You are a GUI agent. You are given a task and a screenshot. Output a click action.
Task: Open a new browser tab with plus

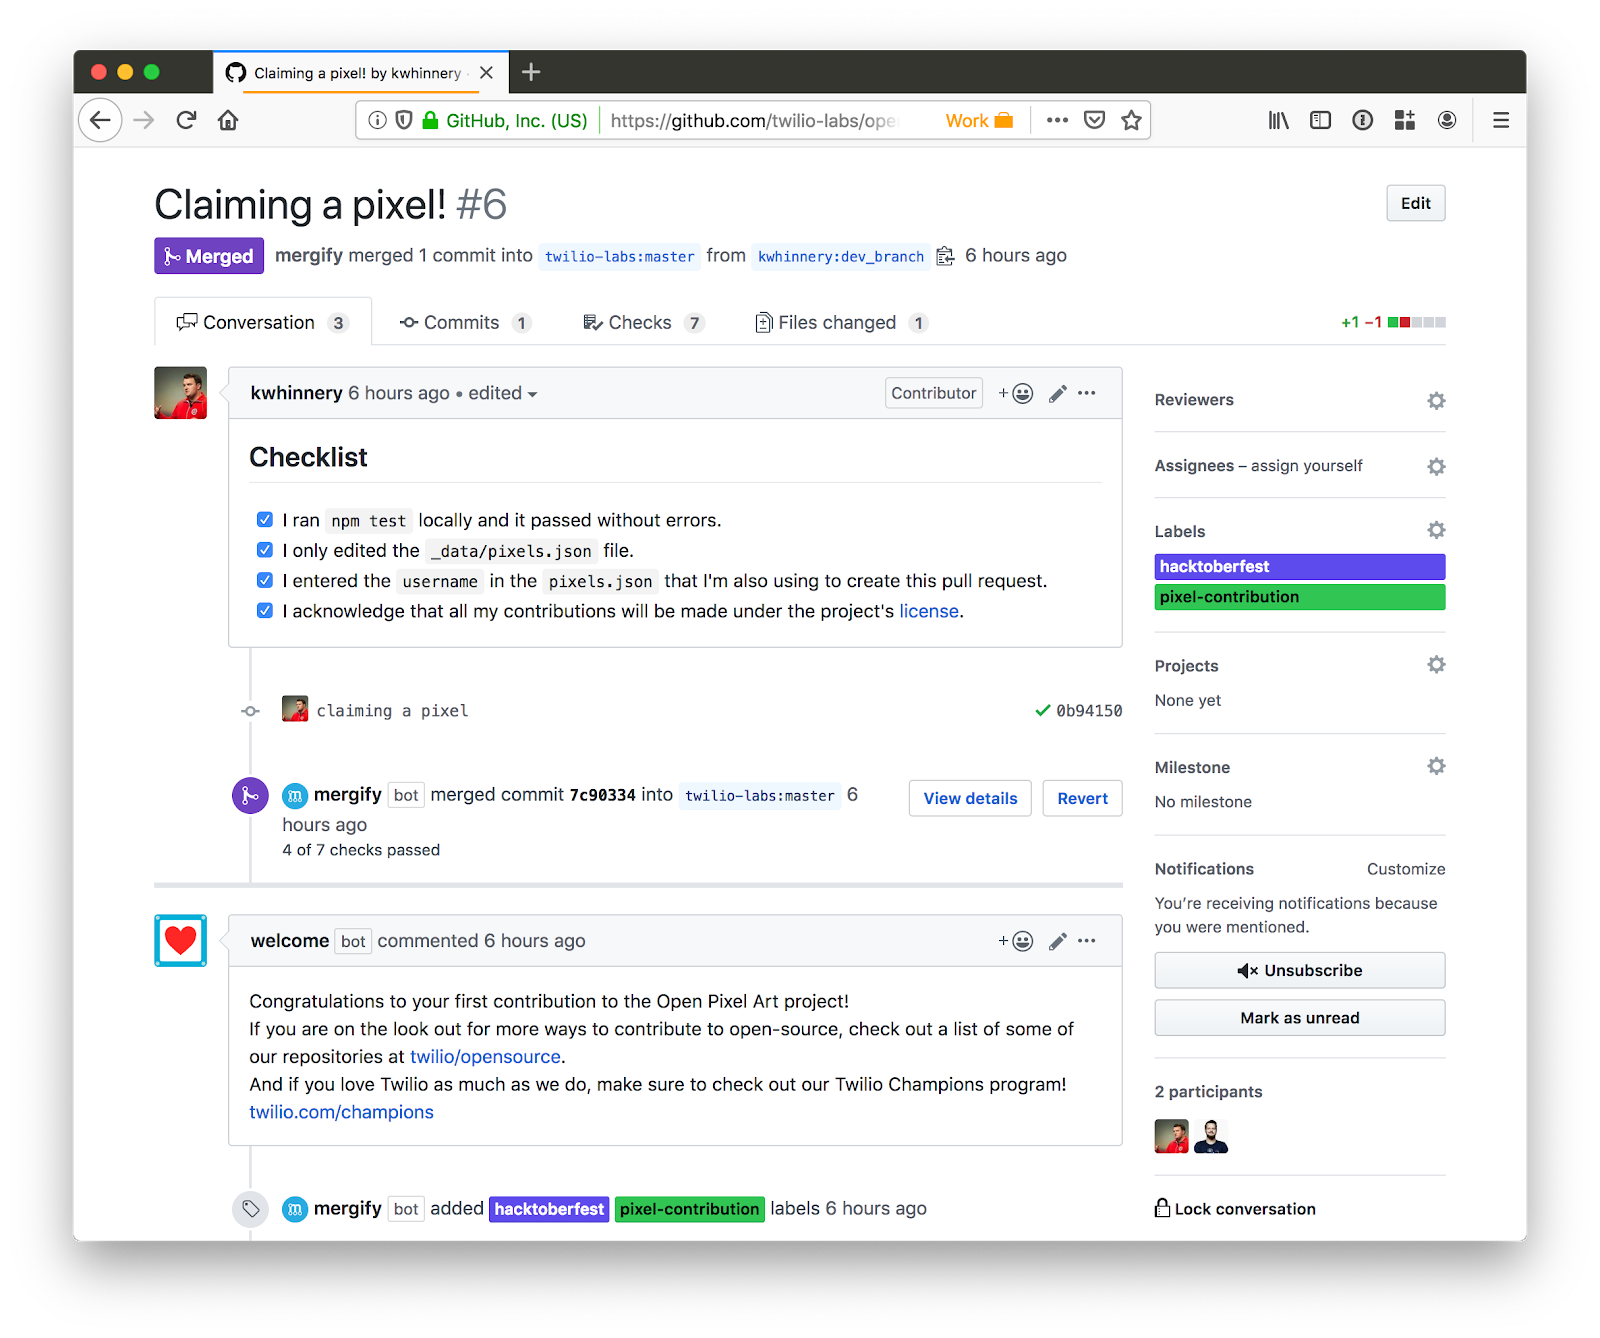pos(531,72)
